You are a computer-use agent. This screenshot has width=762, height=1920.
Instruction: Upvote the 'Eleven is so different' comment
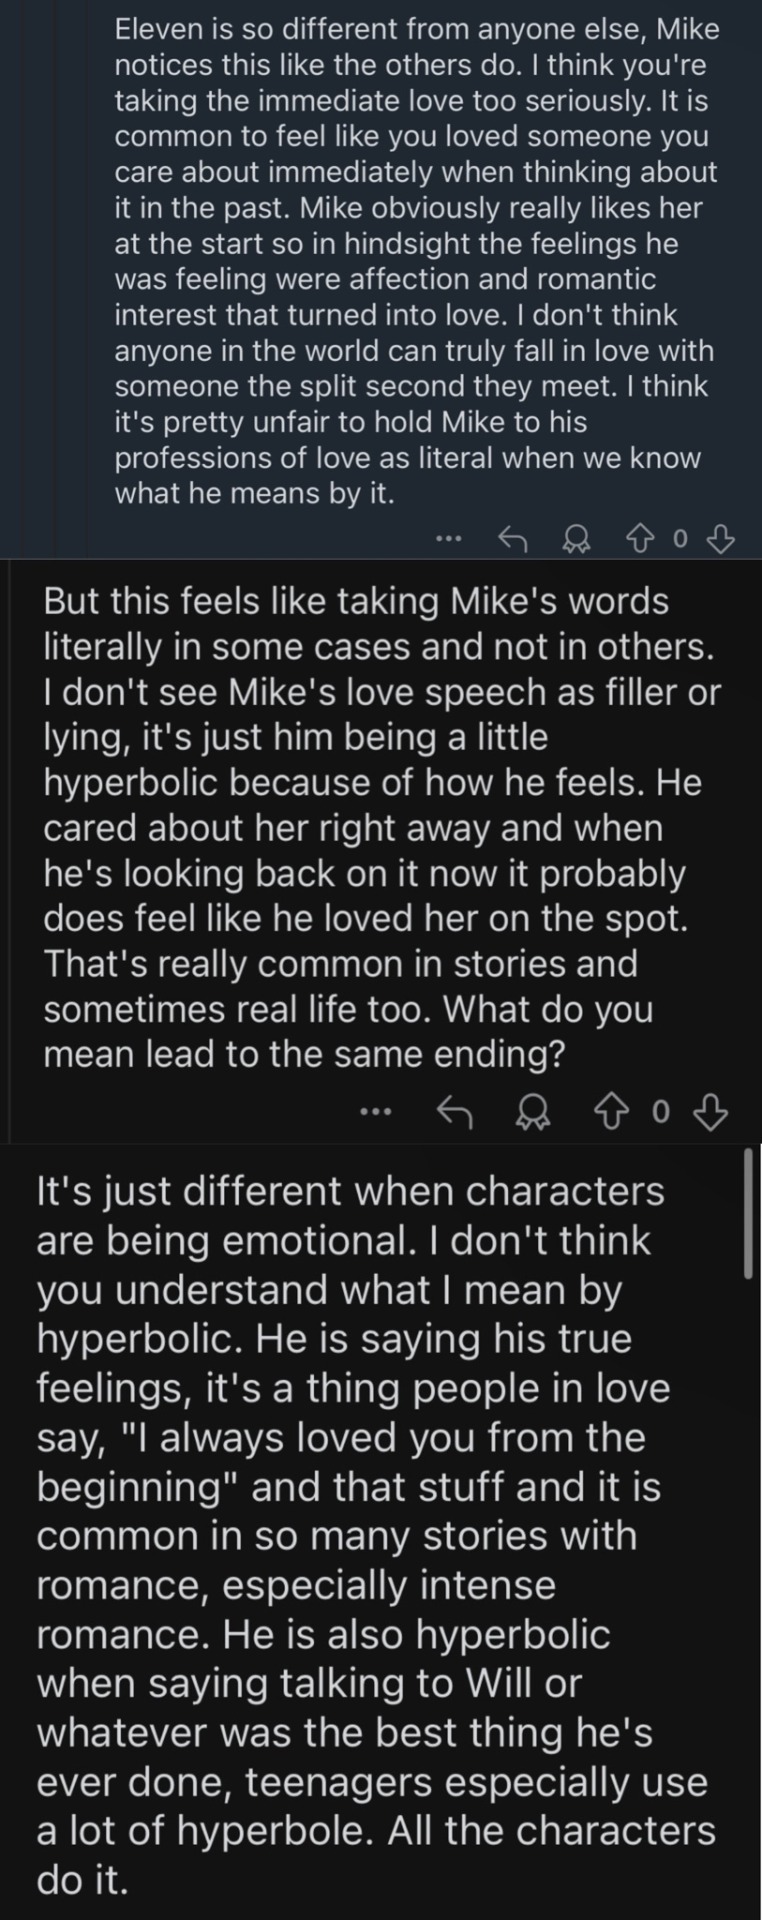click(639, 540)
